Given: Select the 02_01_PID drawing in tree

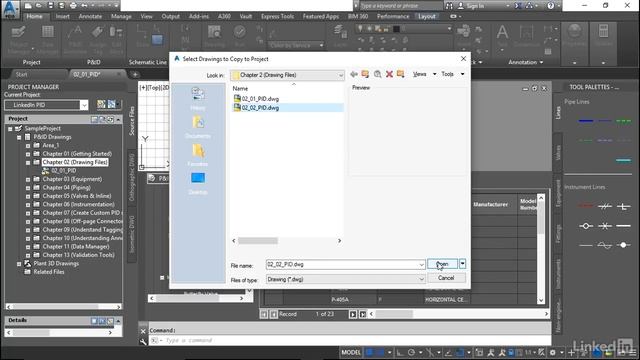Looking at the screenshot, I should 64,171.
